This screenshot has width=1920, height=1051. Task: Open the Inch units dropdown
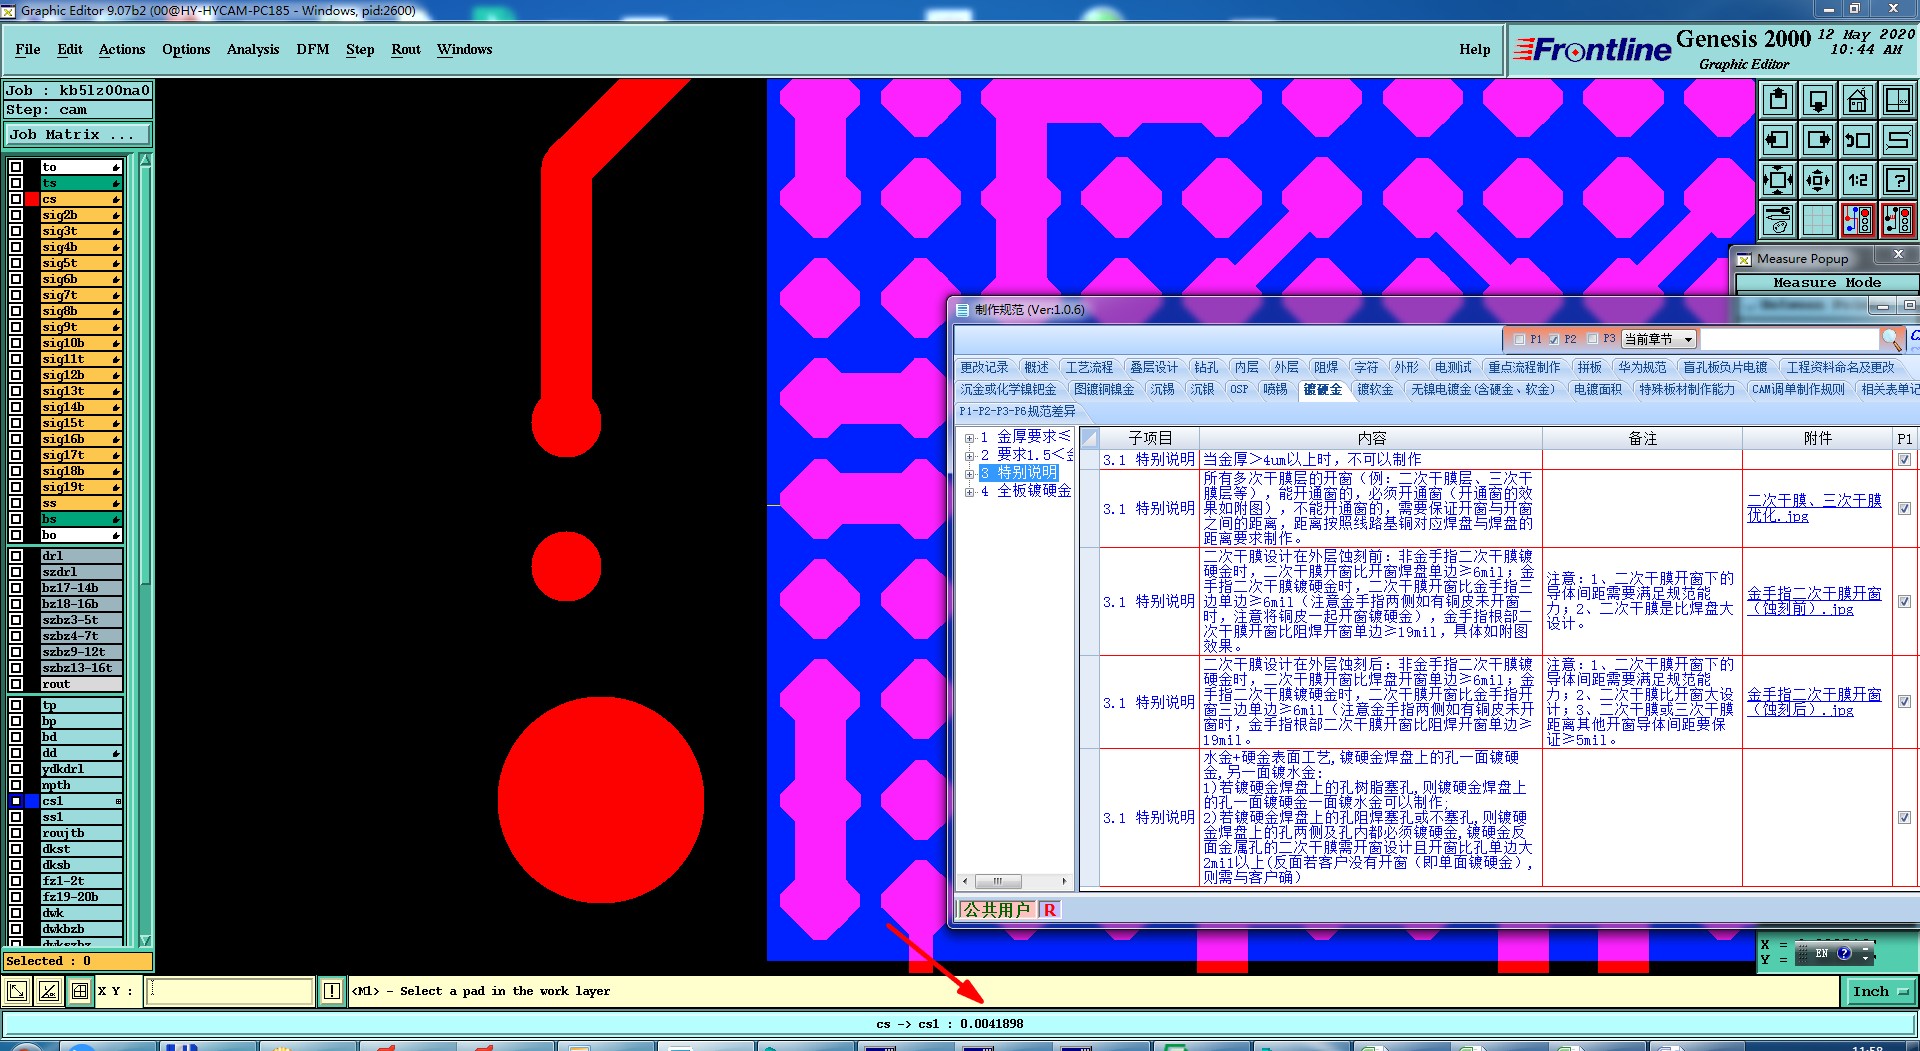(x=1880, y=991)
